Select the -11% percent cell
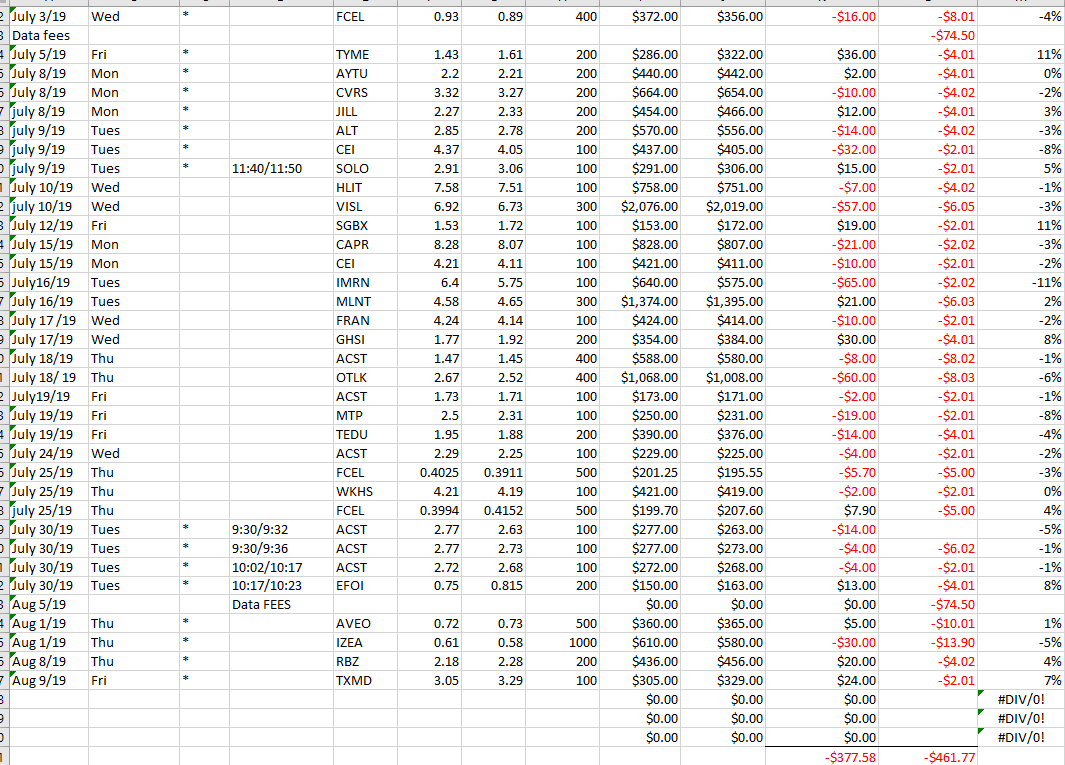Image resolution: width=1065 pixels, height=765 pixels. (x=1021, y=283)
